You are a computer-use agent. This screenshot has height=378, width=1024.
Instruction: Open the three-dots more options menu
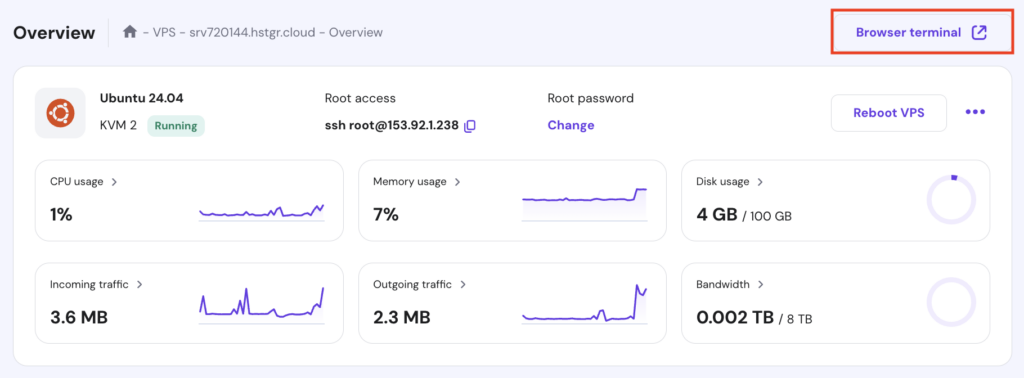click(x=975, y=112)
